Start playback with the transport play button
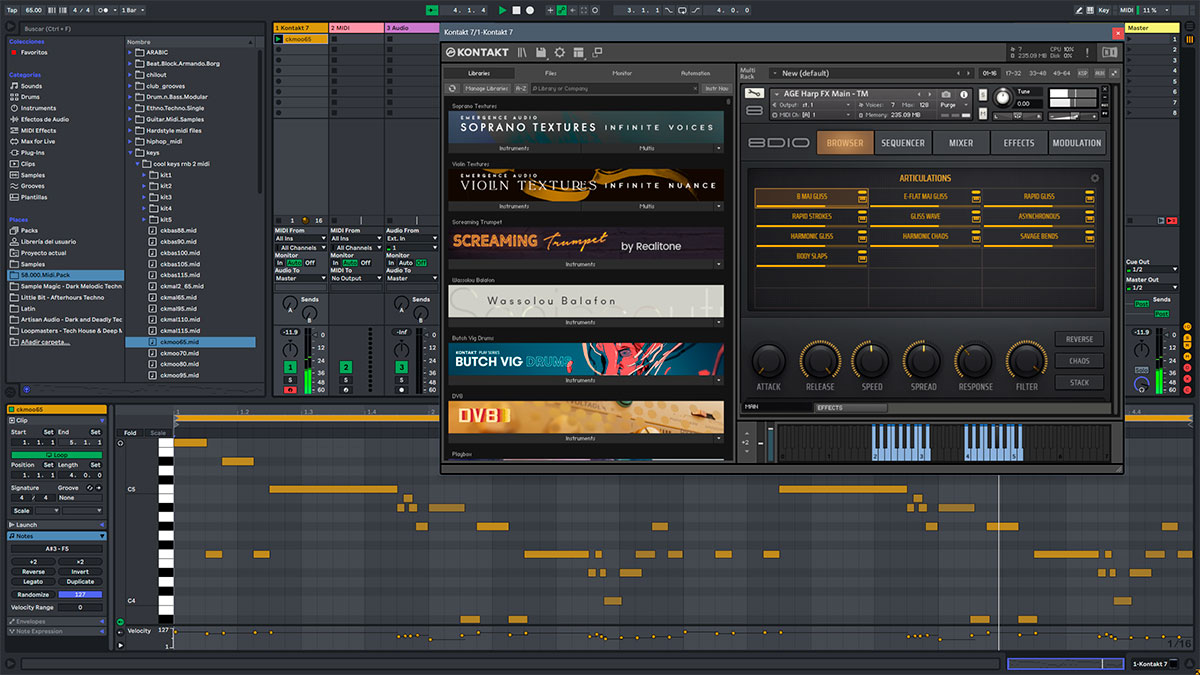Screen dimensions: 1200x675 coord(503,10)
